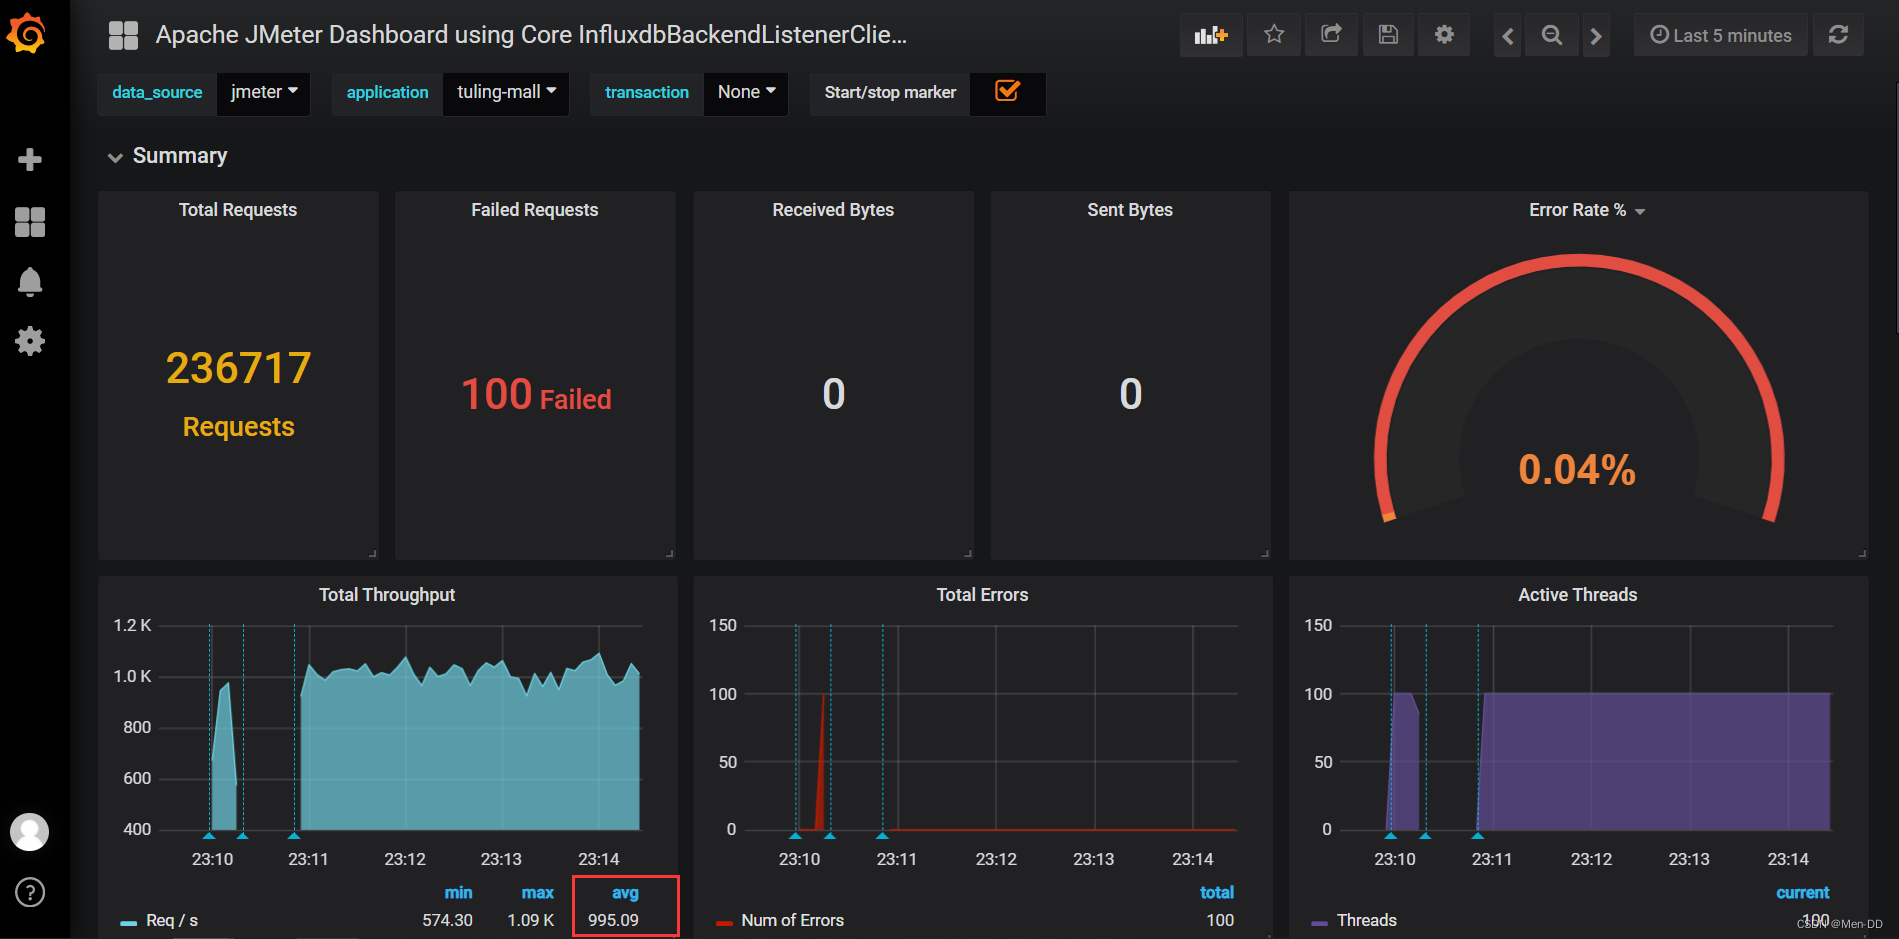Click resize handle of Total Requests panel
This screenshot has width=1899, height=939.
(372, 553)
